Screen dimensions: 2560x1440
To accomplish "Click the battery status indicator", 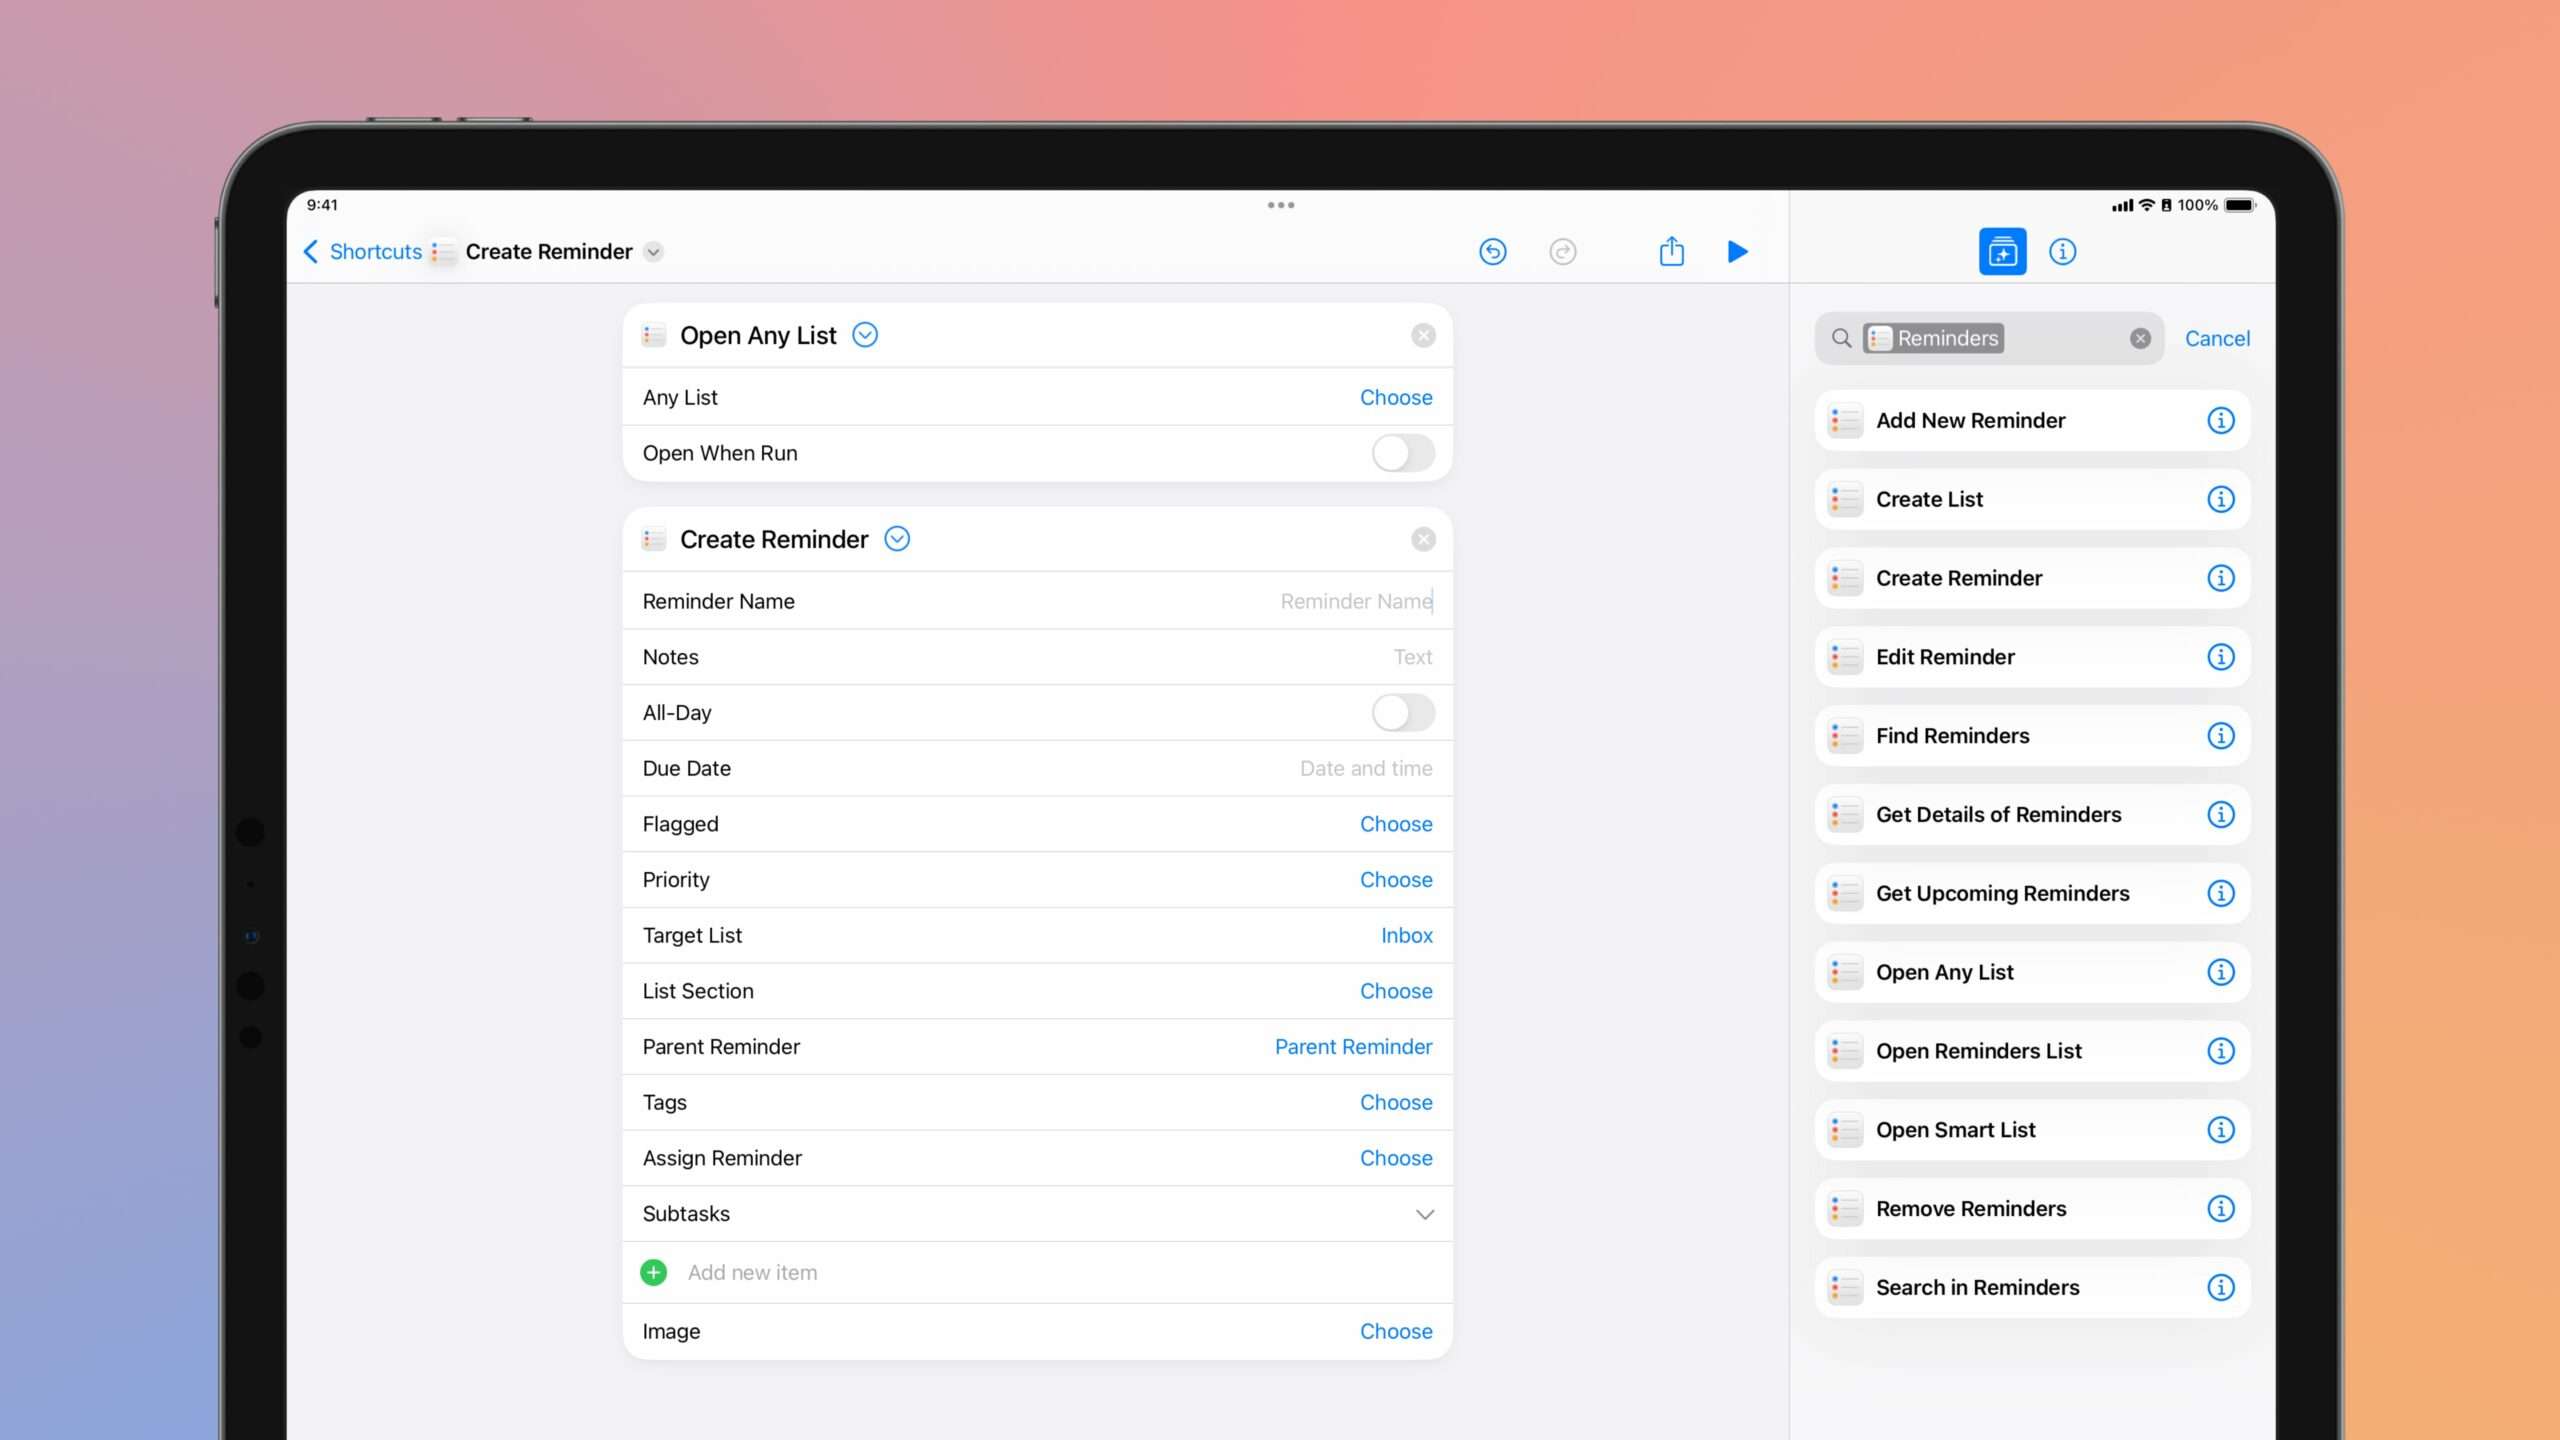I will 2240,205.
